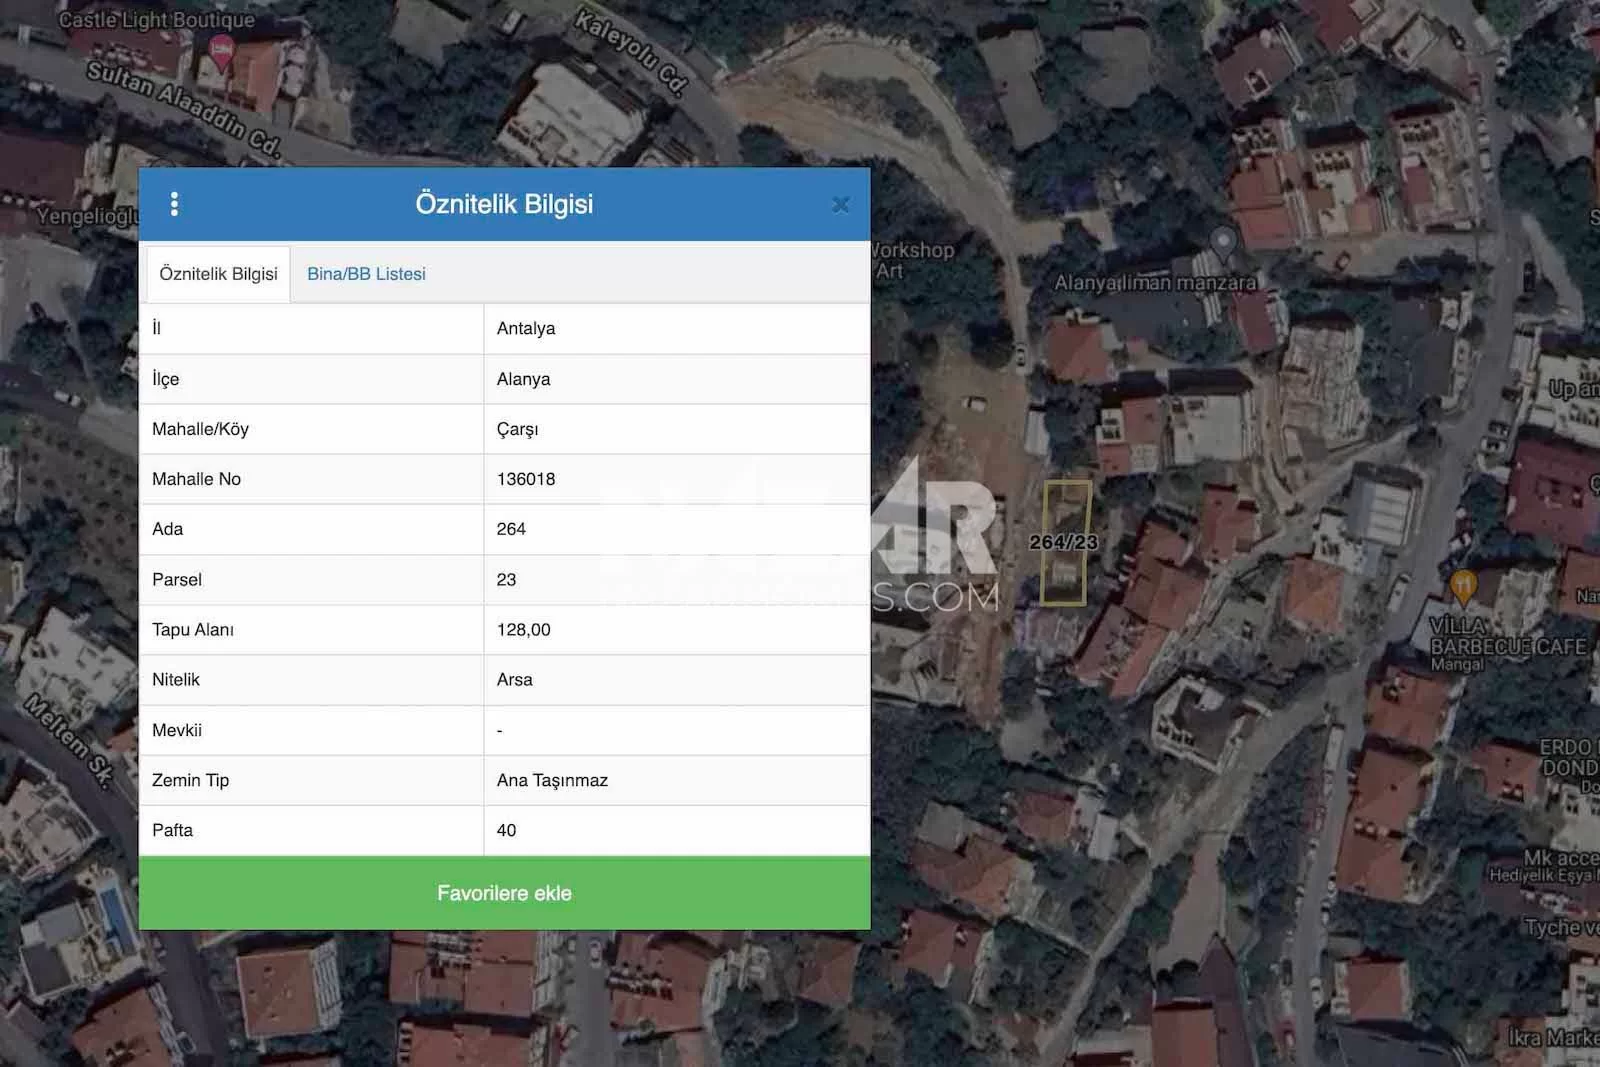Click the Villa Barbecue Cafe restaurant marker
The image size is (1600, 1067).
click(x=1462, y=586)
